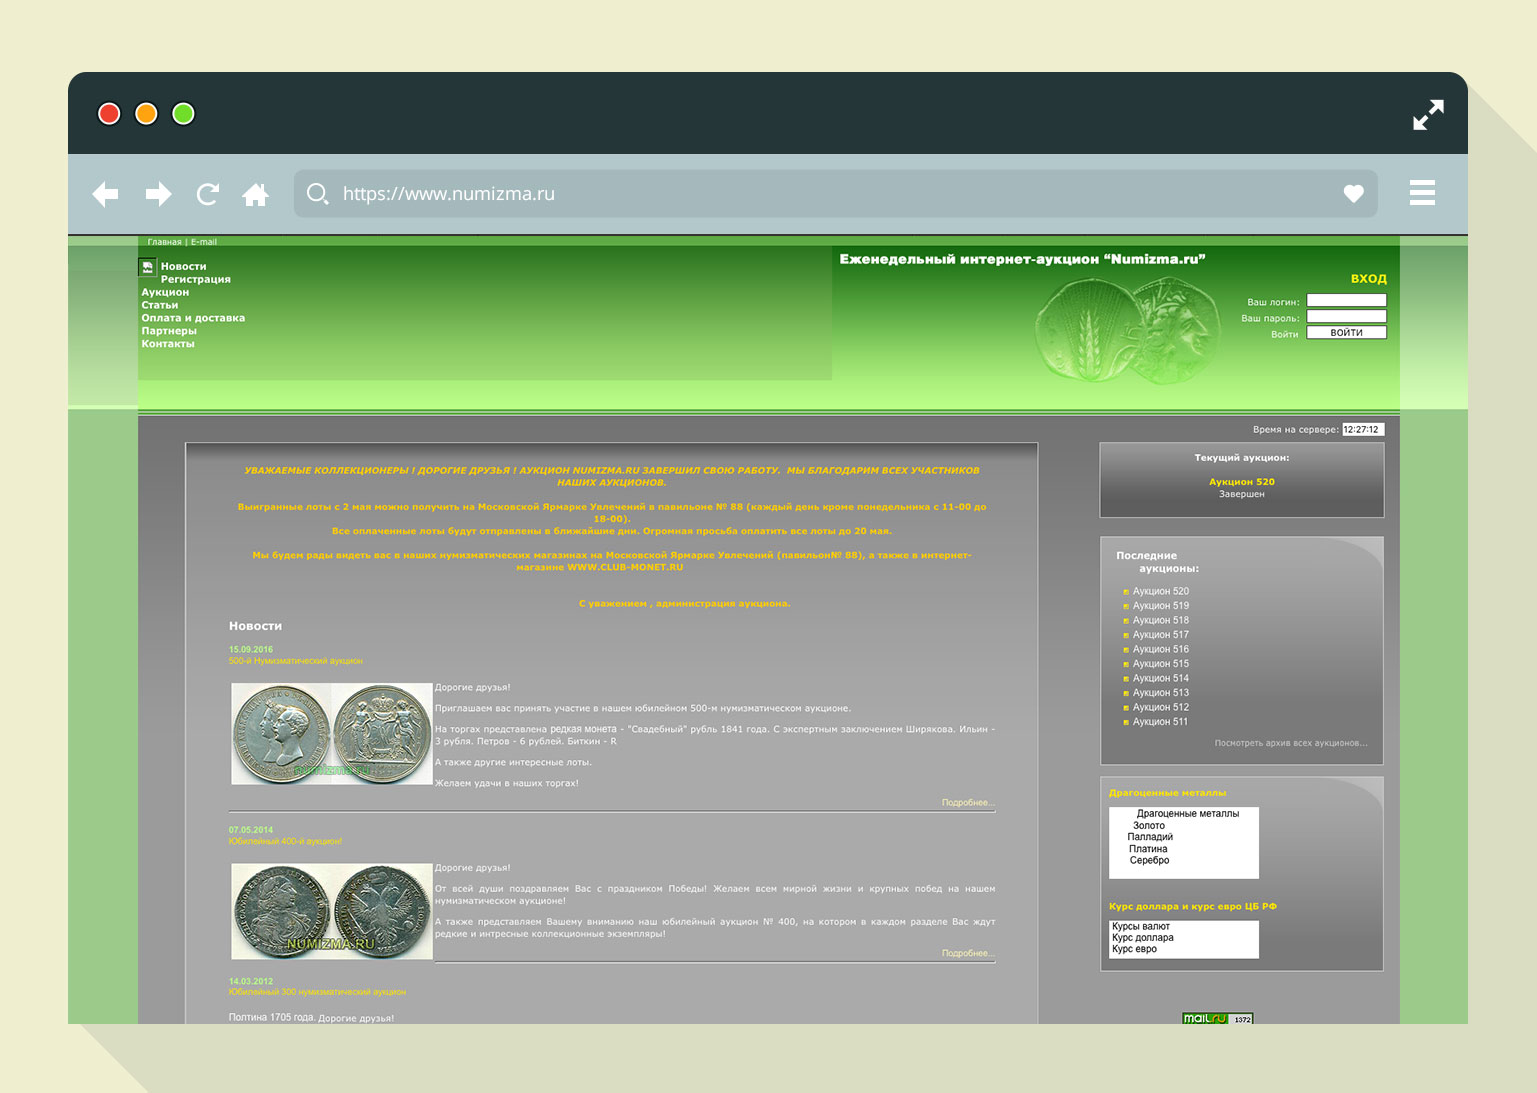This screenshot has width=1537, height=1093.
Task: Click Курс доллара in currency box
Action: pos(1143,938)
